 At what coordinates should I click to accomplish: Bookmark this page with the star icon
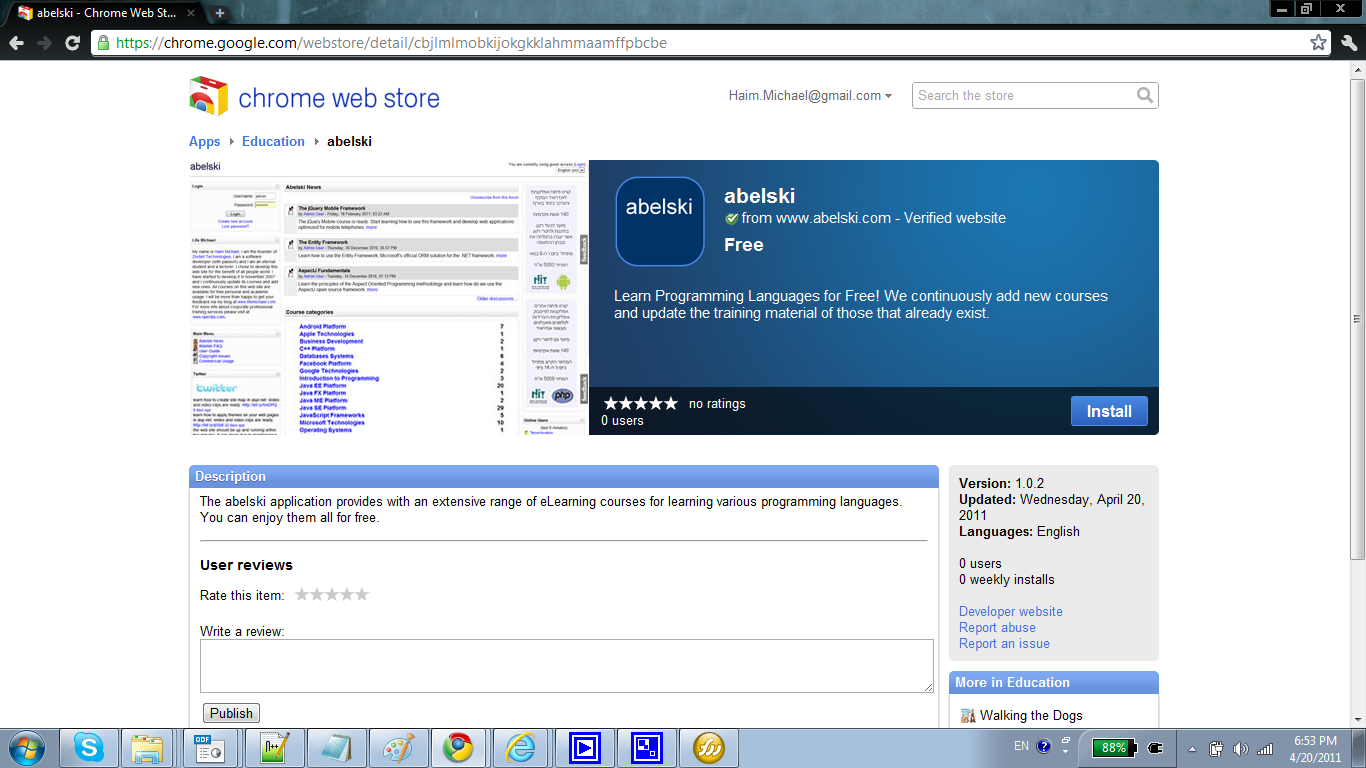[1319, 43]
